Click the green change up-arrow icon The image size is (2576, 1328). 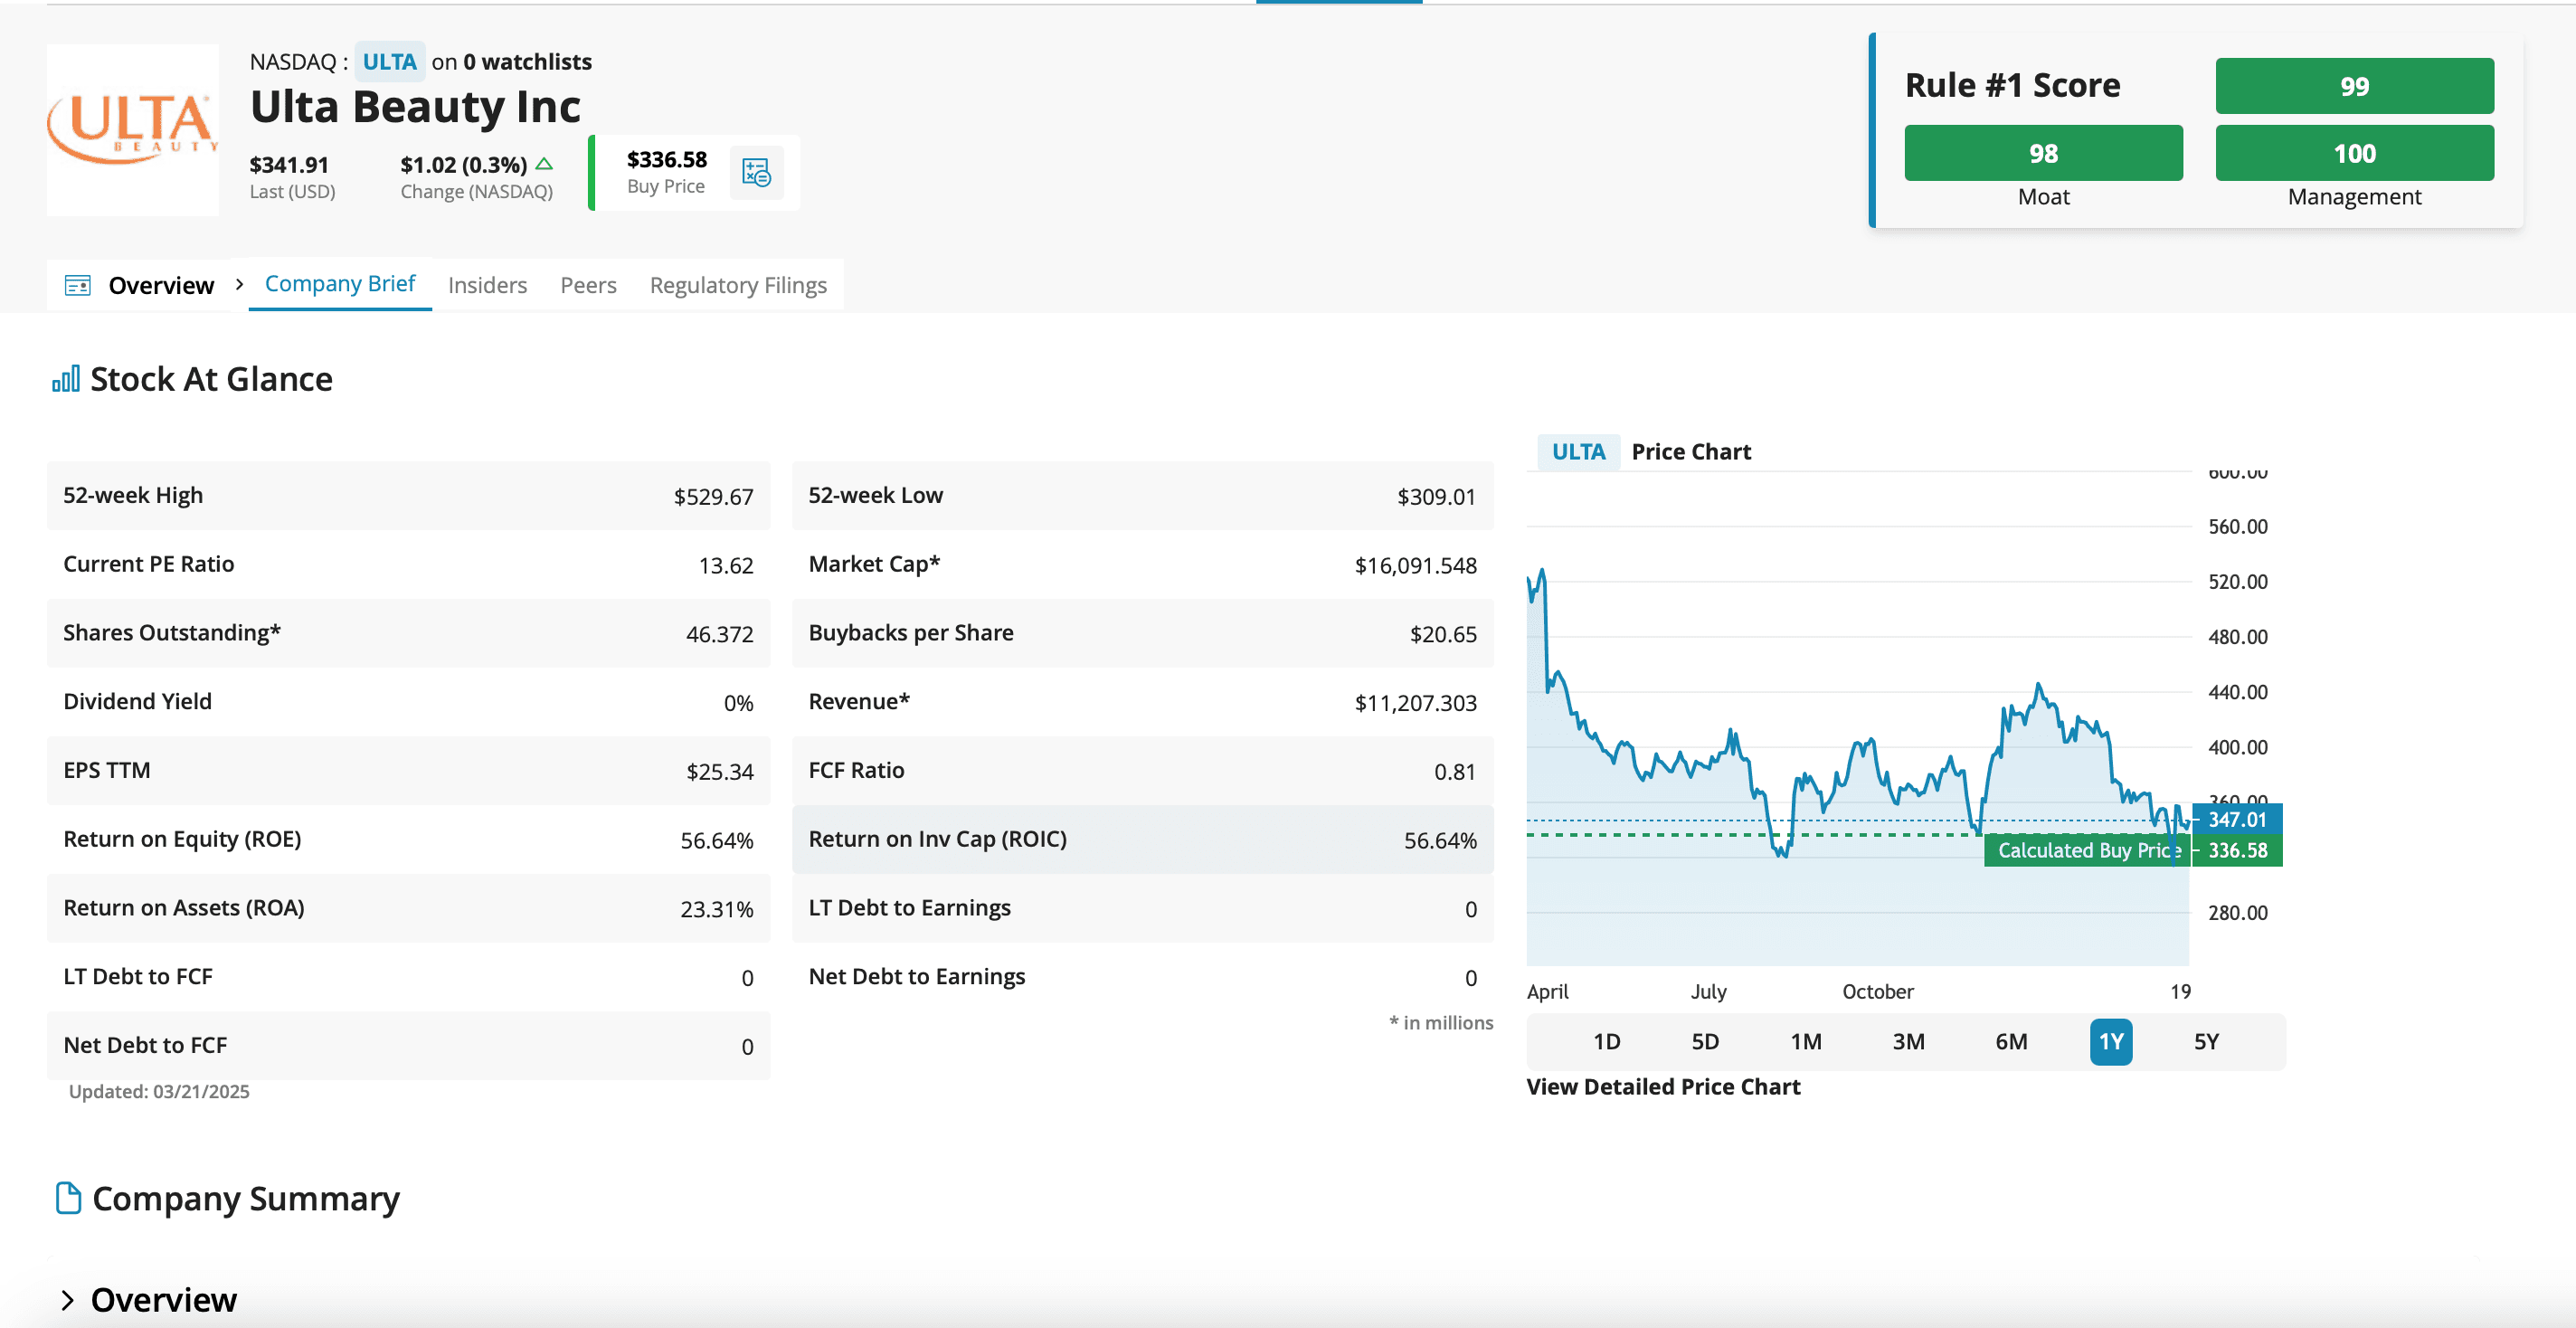coord(544,164)
